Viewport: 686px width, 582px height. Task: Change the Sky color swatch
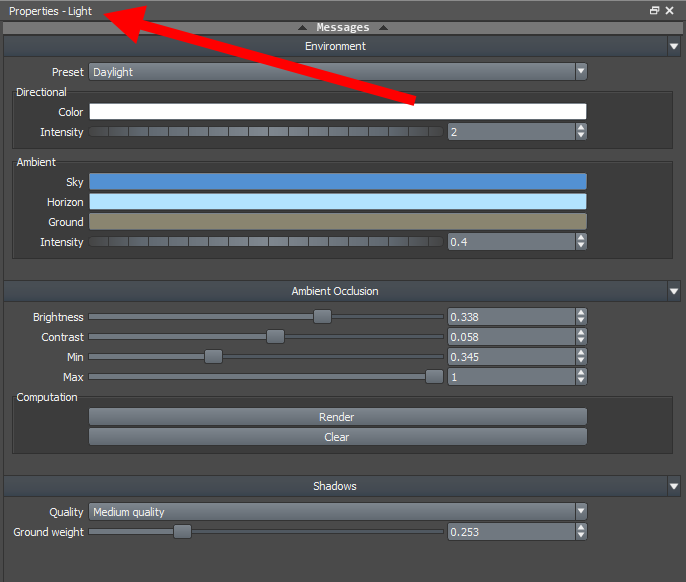pyautogui.click(x=338, y=182)
